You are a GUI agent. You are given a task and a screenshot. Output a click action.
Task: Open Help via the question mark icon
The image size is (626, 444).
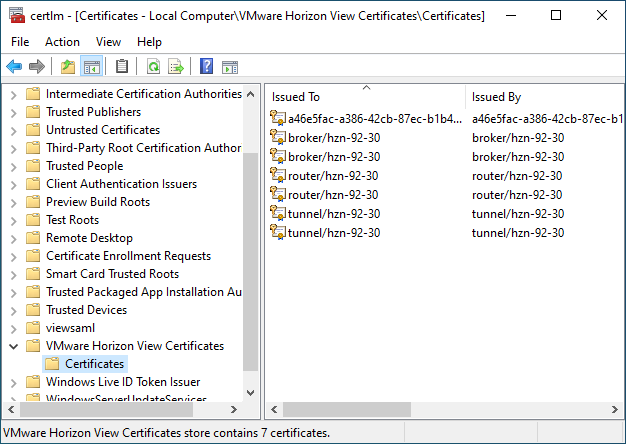(206, 67)
